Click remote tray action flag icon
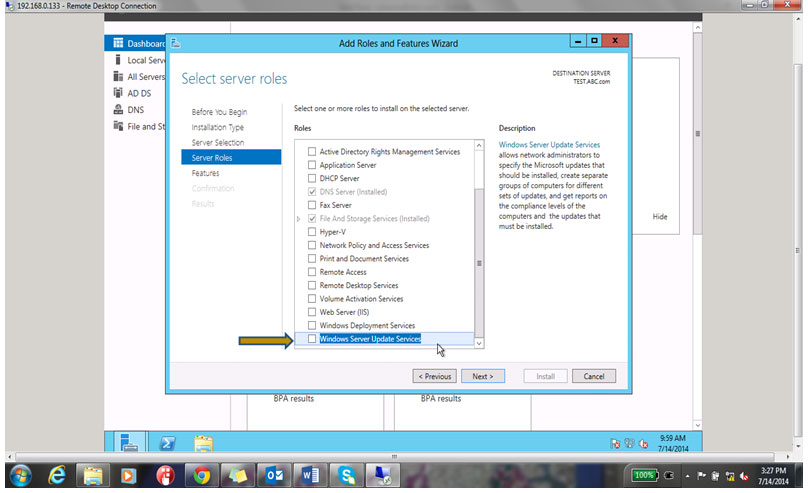The height and width of the screenshot is (493, 808). point(615,444)
